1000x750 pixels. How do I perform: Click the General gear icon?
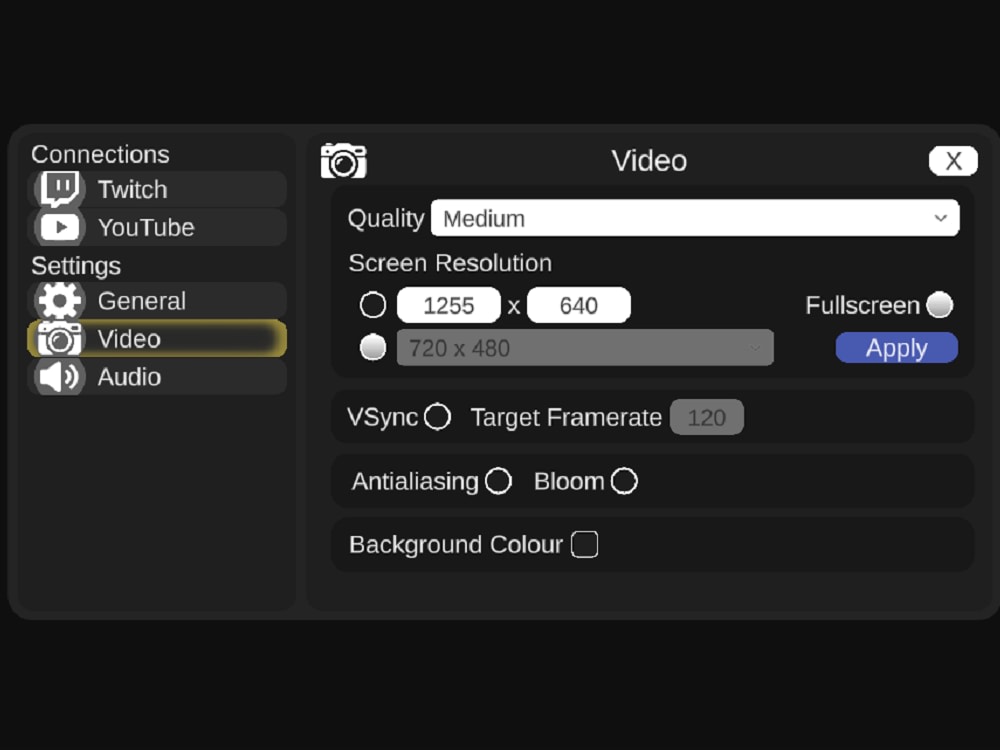(59, 301)
